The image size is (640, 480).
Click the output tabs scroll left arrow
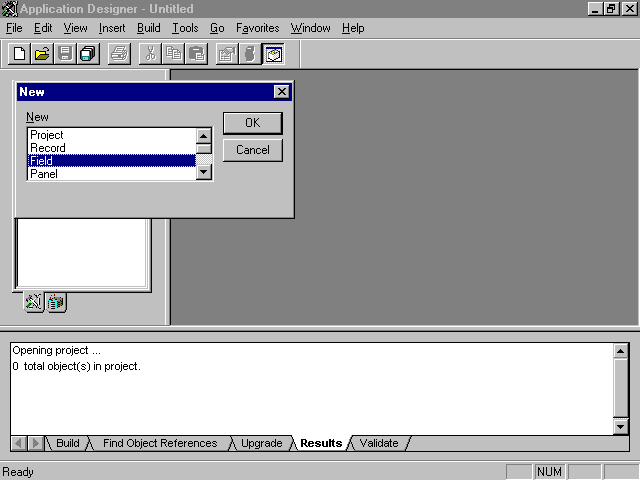[18, 443]
